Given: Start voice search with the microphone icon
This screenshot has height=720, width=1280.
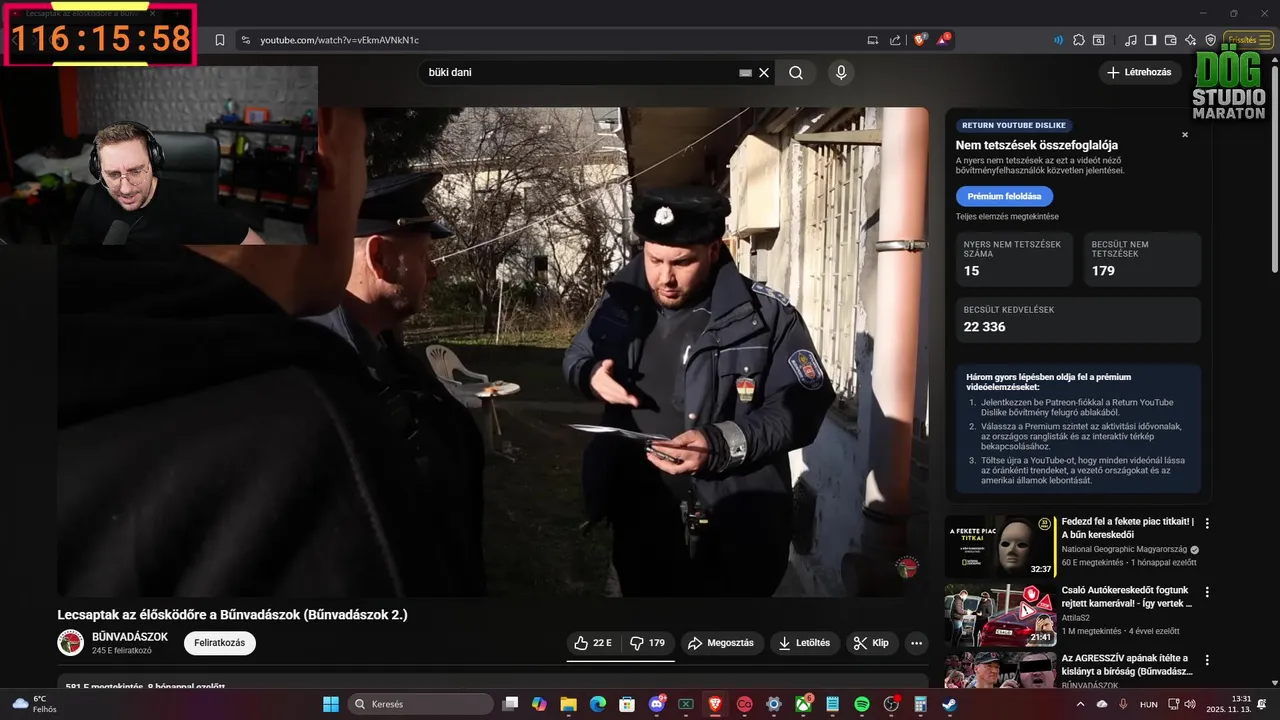Looking at the screenshot, I should pyautogui.click(x=841, y=72).
